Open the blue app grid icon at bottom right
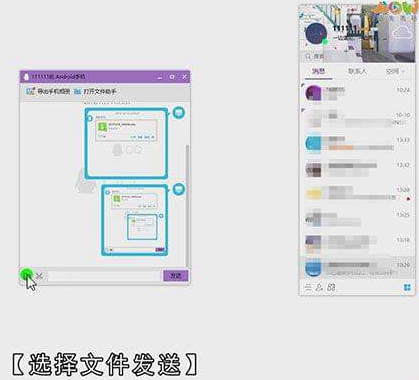The height and width of the screenshot is (380, 419). pyautogui.click(x=407, y=287)
